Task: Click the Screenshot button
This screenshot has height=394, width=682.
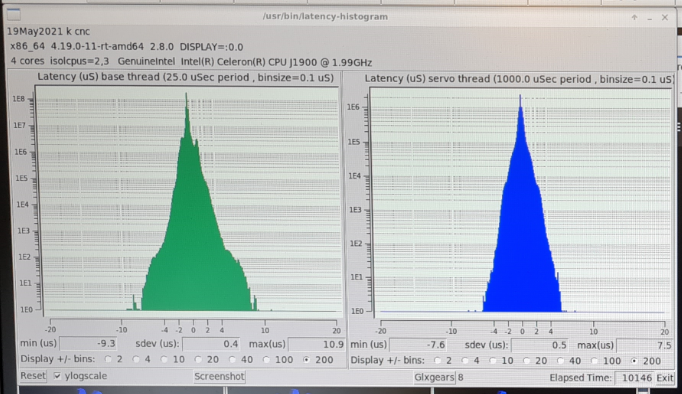Action: 219,377
